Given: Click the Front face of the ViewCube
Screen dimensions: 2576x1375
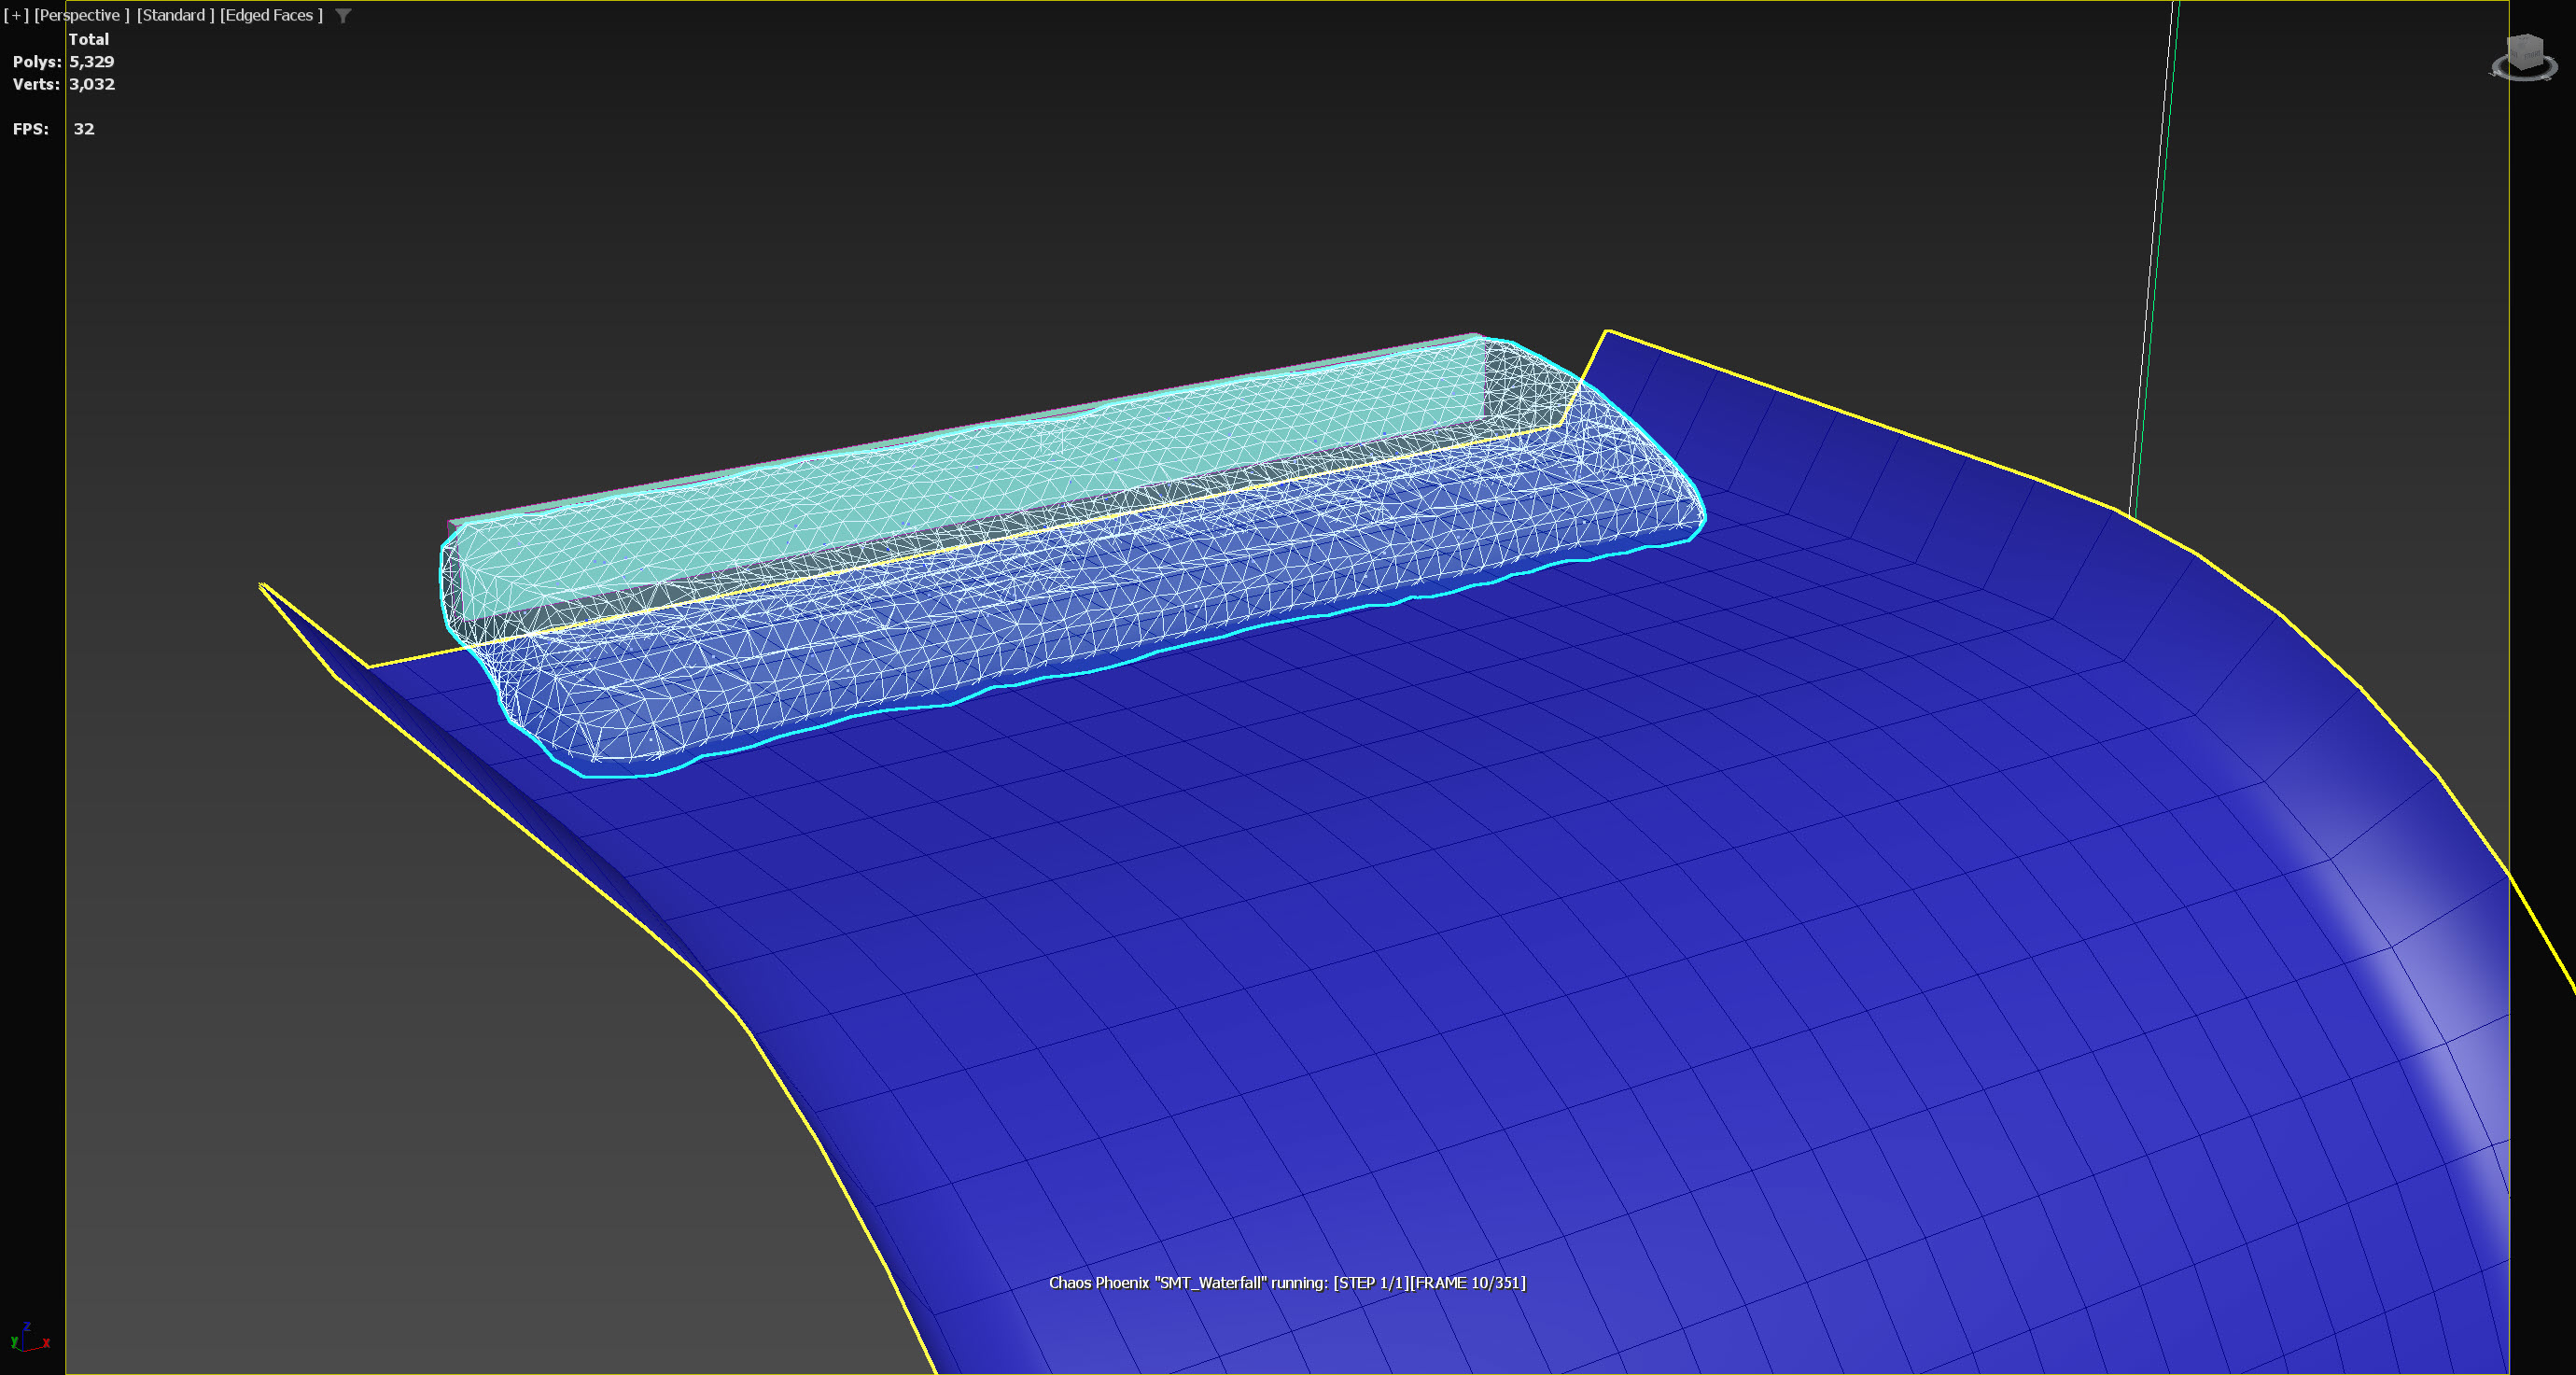Looking at the screenshot, I should [2533, 57].
